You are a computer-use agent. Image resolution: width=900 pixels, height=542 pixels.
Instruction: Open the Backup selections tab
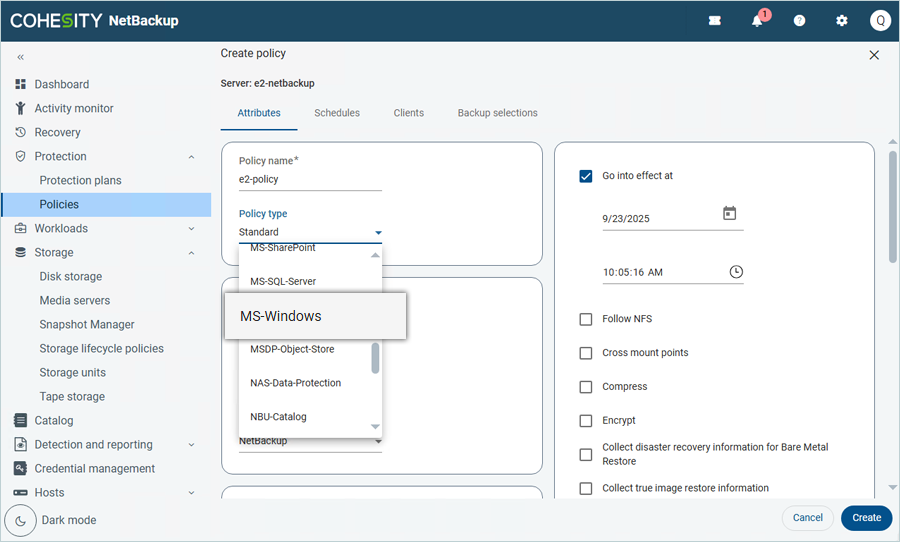tap(497, 113)
